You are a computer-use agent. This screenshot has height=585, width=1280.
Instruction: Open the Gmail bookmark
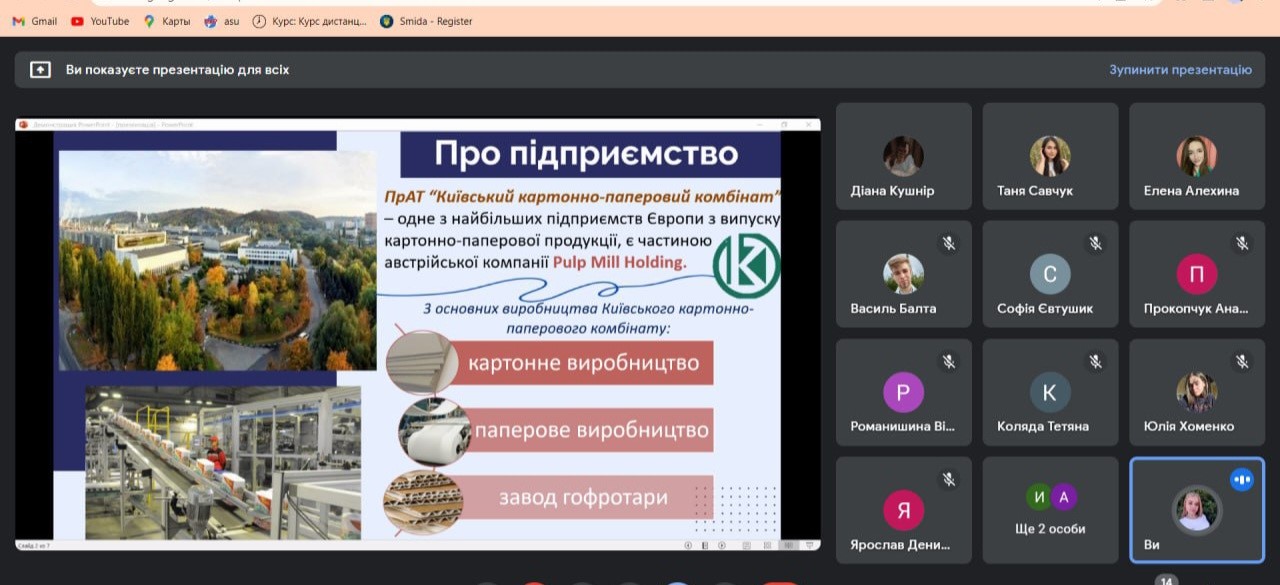point(34,21)
